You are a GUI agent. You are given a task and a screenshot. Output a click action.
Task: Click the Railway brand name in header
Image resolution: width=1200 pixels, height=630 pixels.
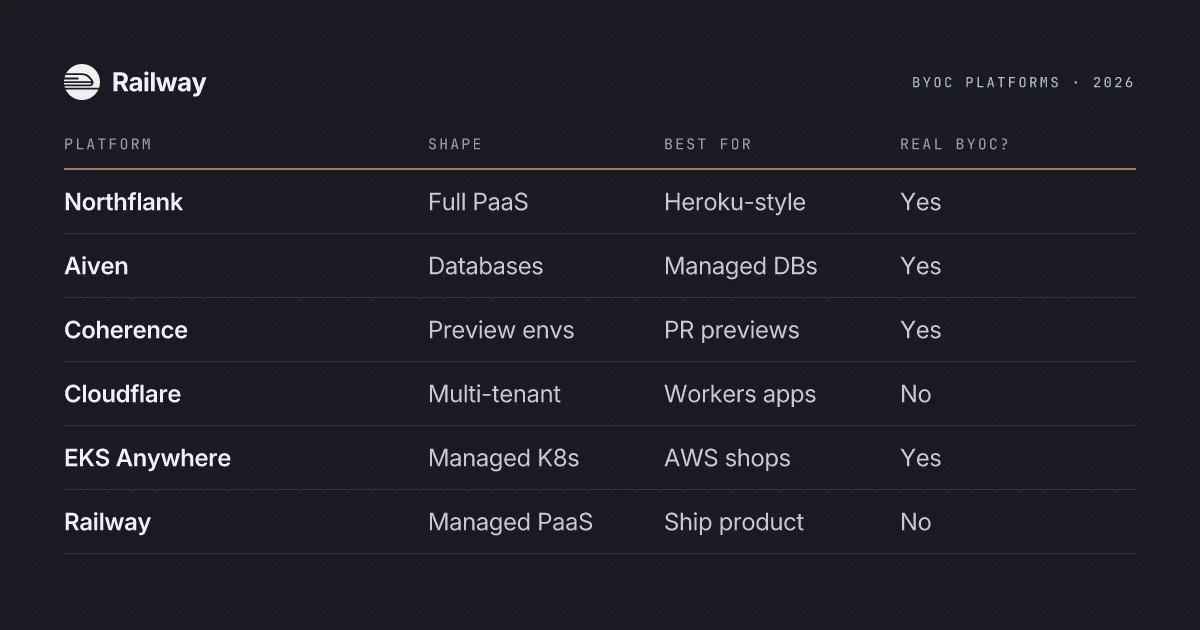(159, 83)
